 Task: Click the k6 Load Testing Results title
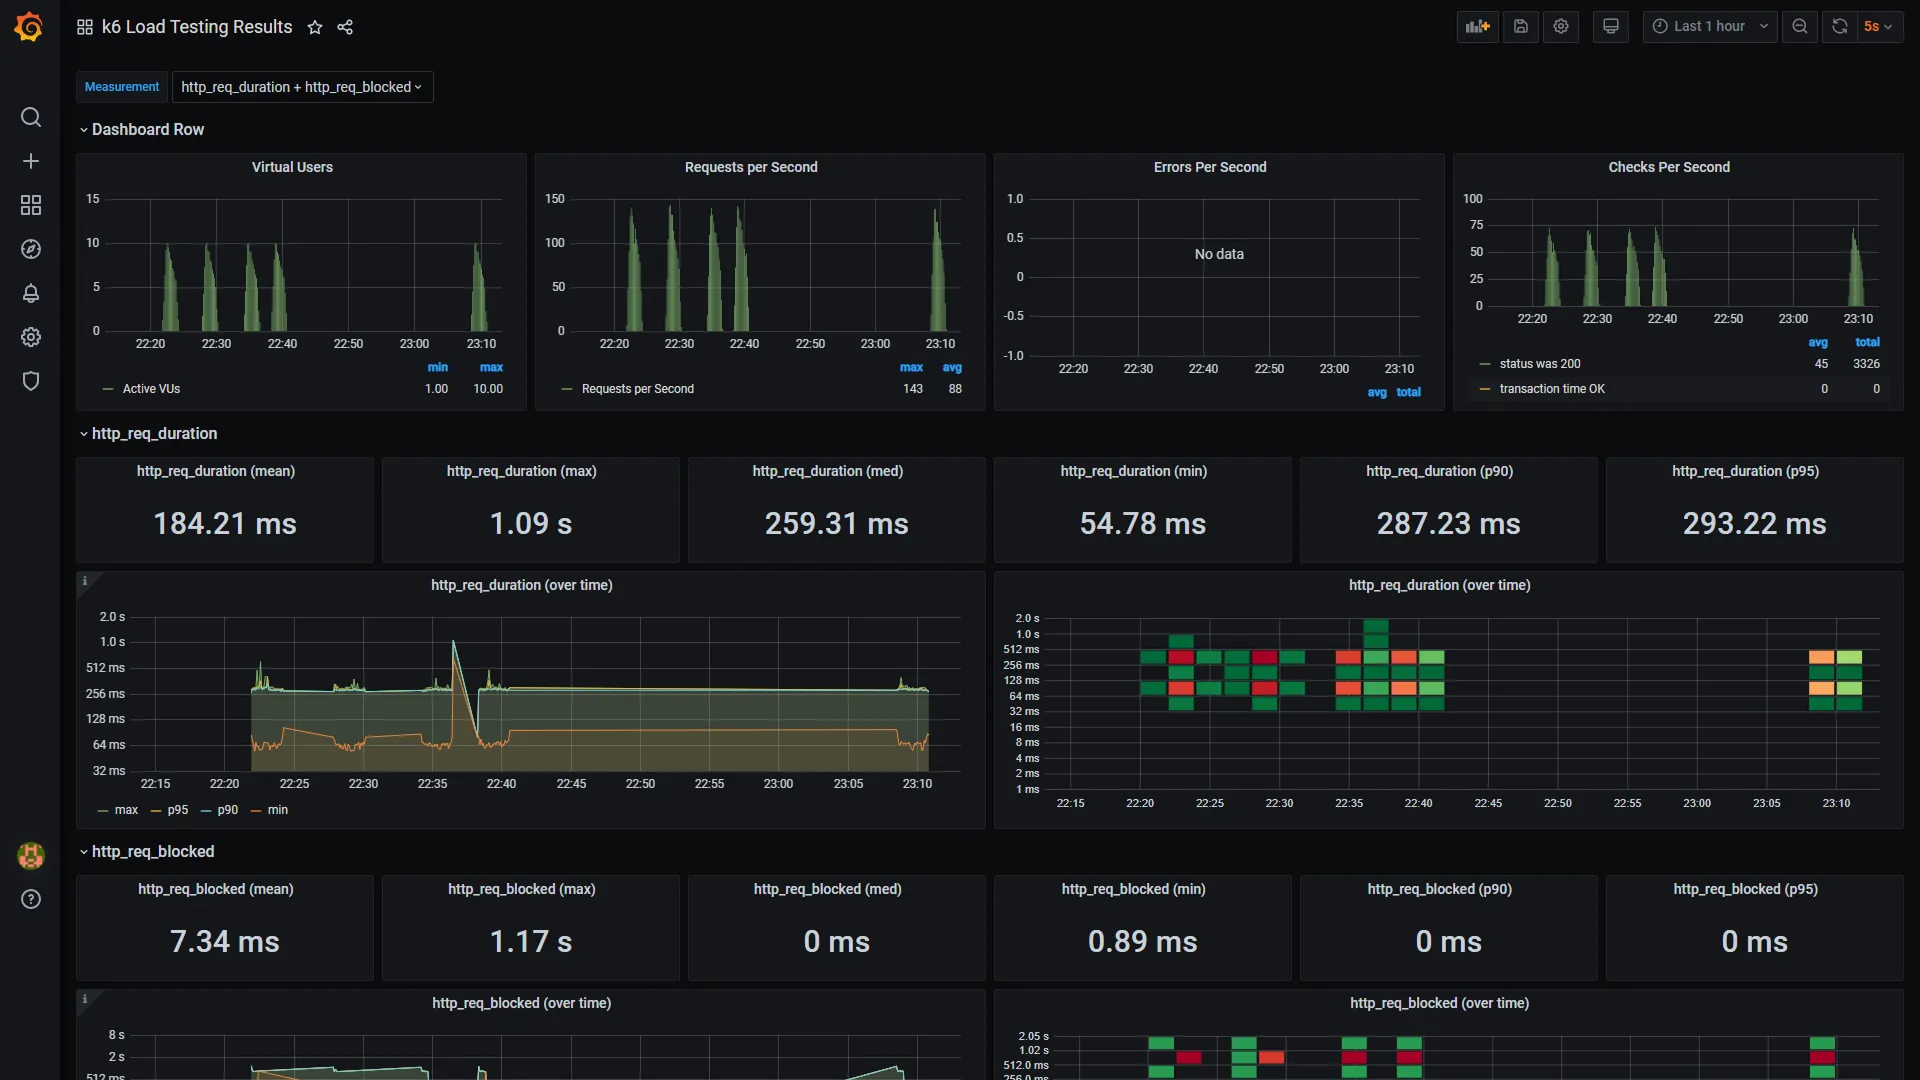click(x=197, y=27)
